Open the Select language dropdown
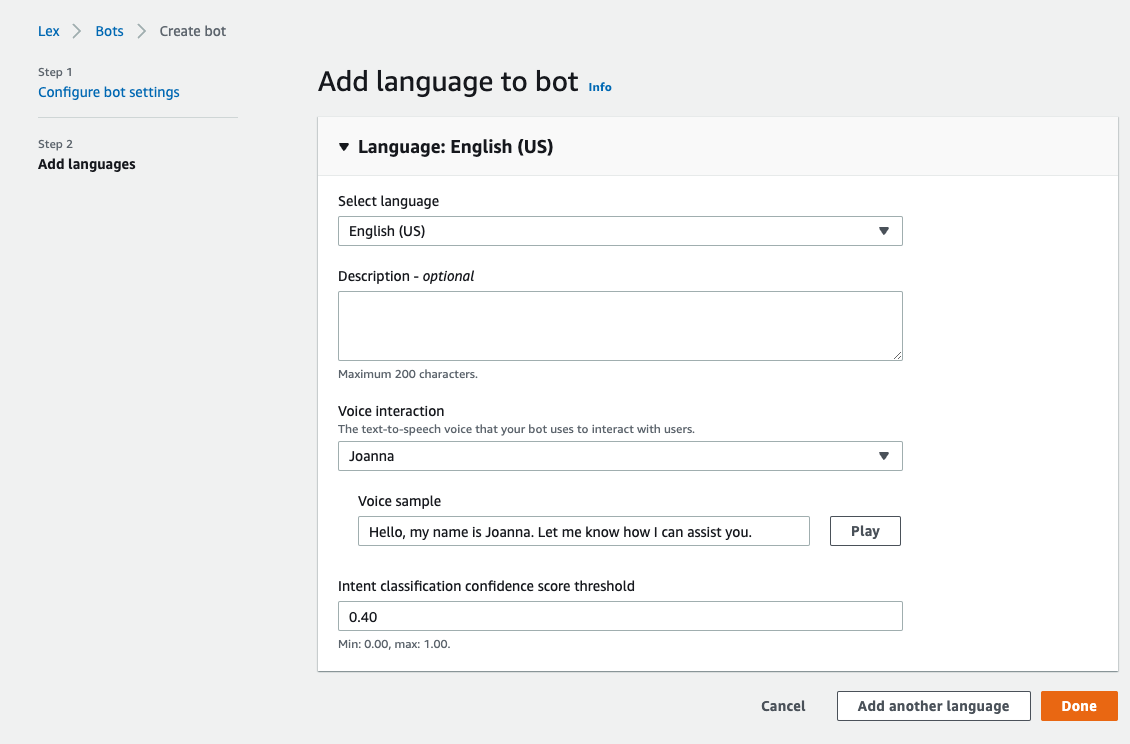The image size is (1130, 744). coord(620,231)
